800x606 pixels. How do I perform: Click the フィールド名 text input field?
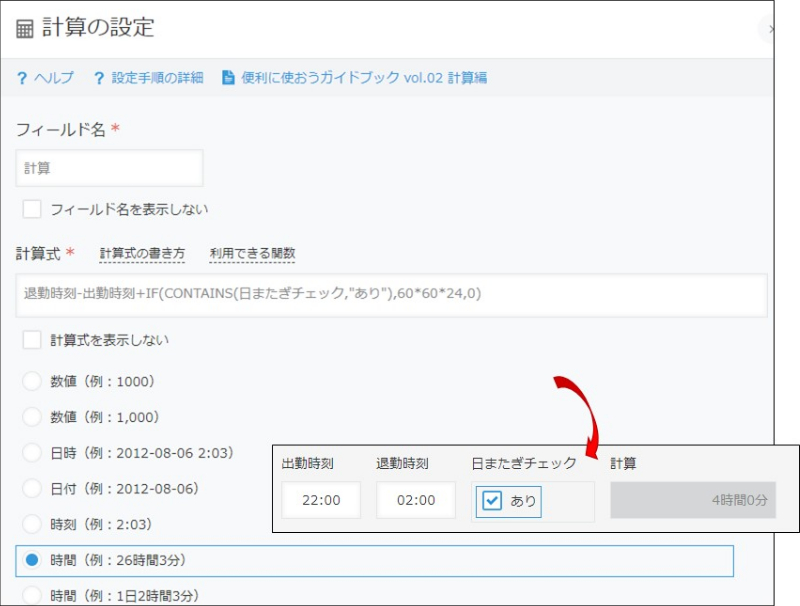pos(109,168)
